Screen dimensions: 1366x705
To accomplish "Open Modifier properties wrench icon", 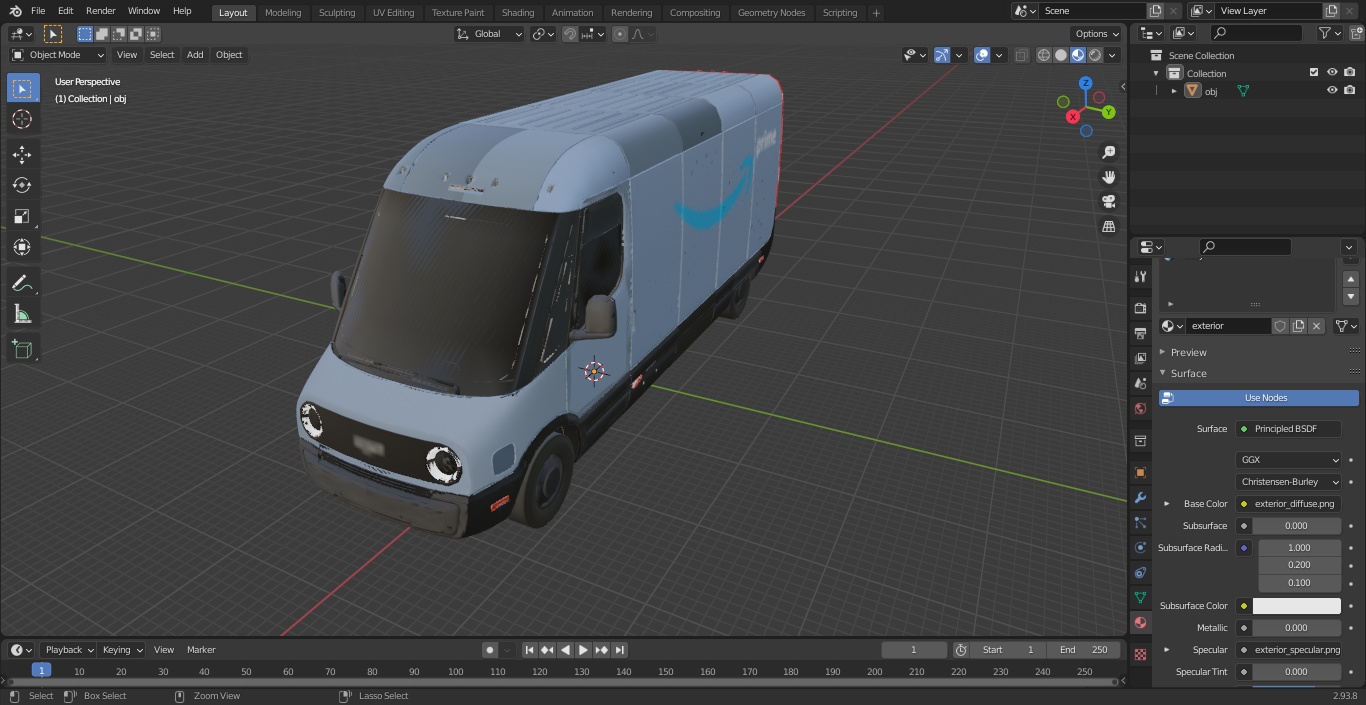I will pos(1140,497).
